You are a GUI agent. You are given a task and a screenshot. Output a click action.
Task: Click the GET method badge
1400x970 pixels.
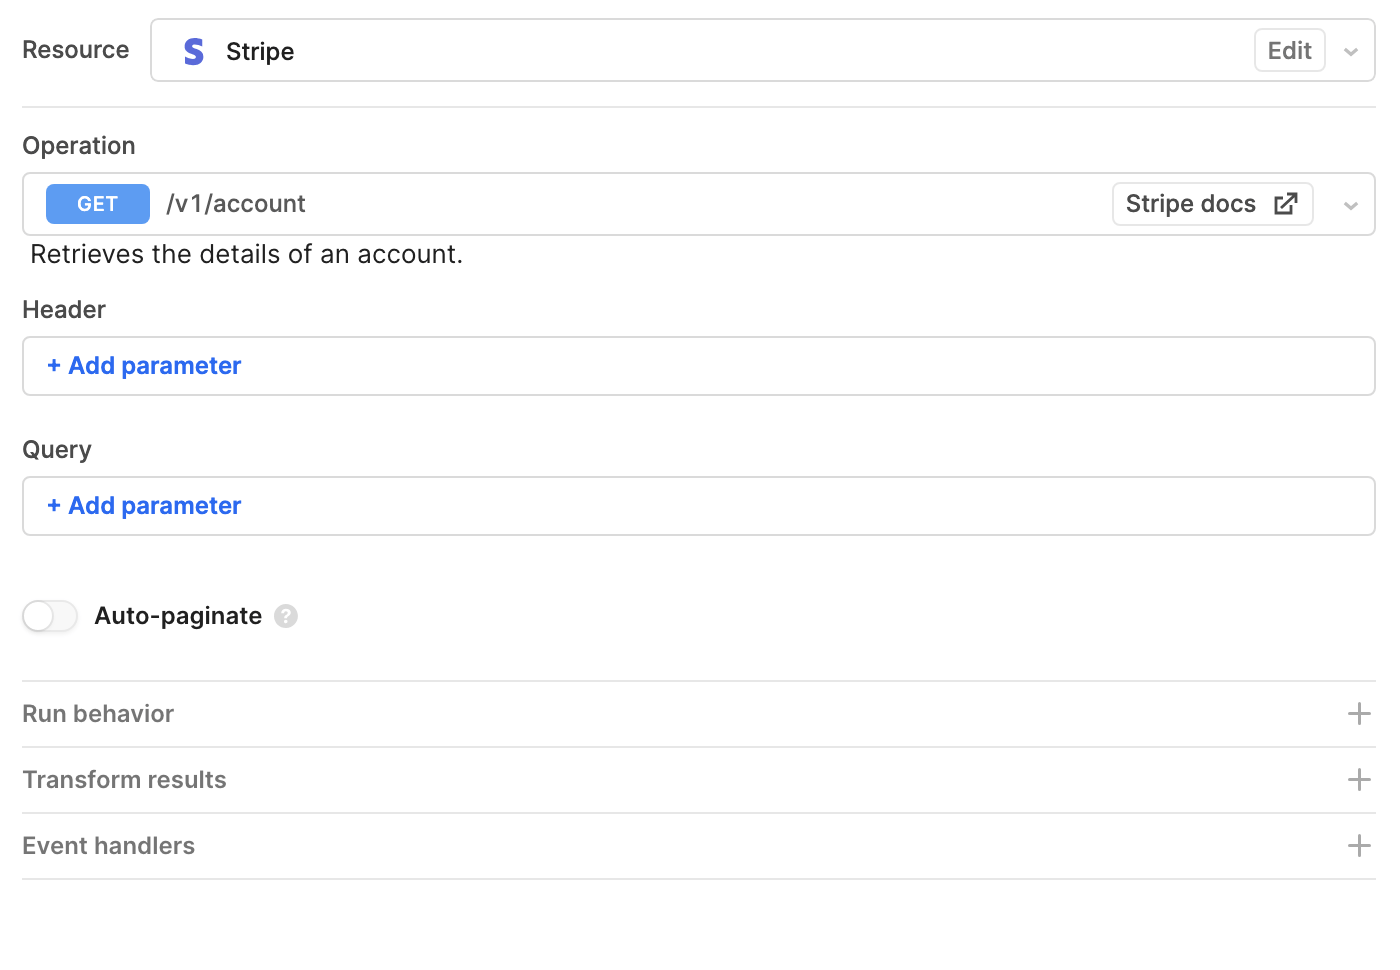98,204
